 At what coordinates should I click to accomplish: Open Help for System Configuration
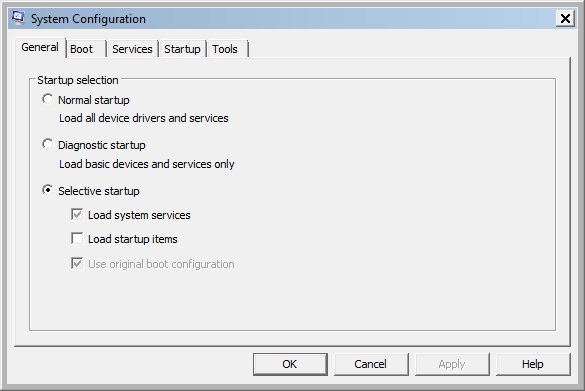(x=533, y=364)
